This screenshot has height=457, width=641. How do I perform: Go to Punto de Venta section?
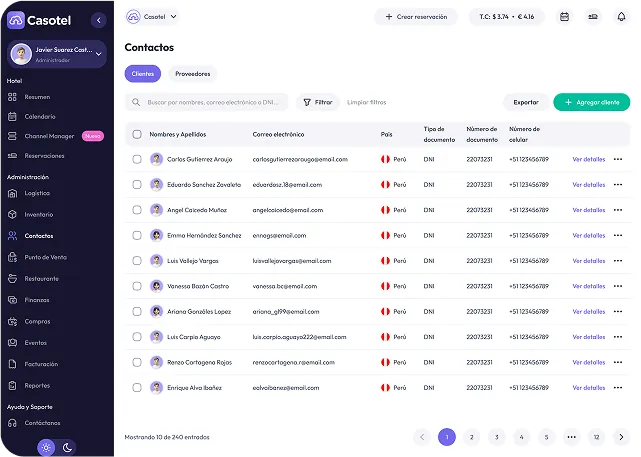click(45, 257)
